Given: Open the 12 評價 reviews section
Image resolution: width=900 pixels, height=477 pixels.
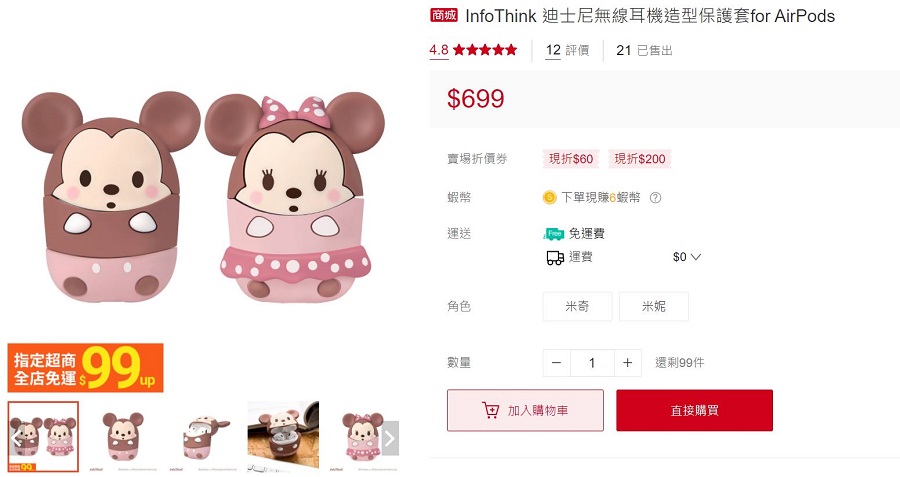Looking at the screenshot, I should point(567,51).
